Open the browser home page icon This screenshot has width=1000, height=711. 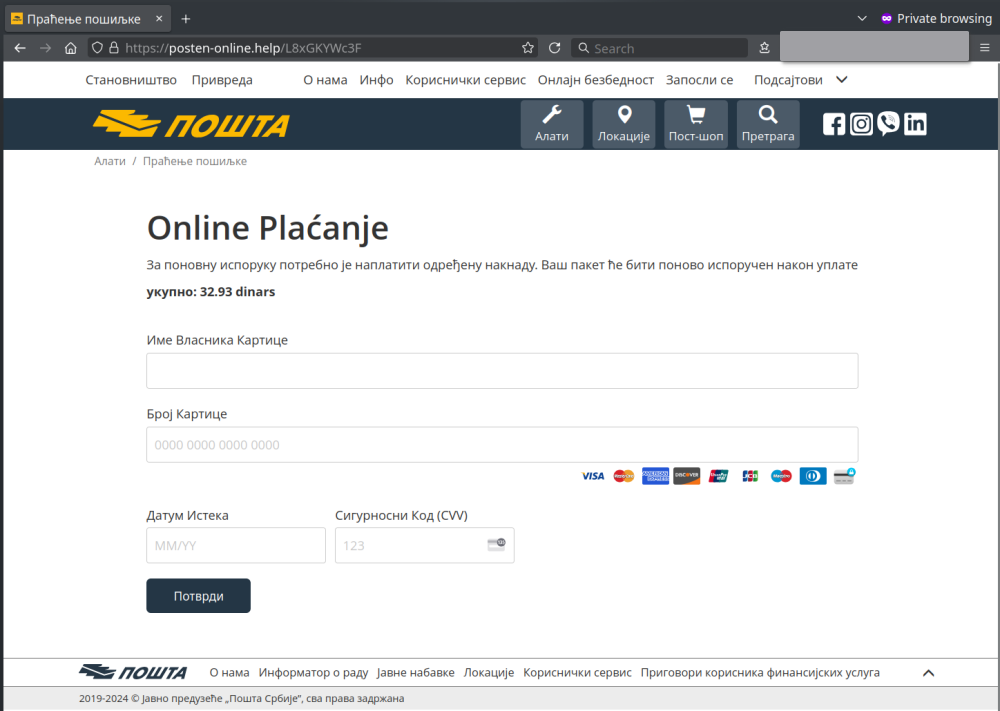pyautogui.click(x=71, y=48)
